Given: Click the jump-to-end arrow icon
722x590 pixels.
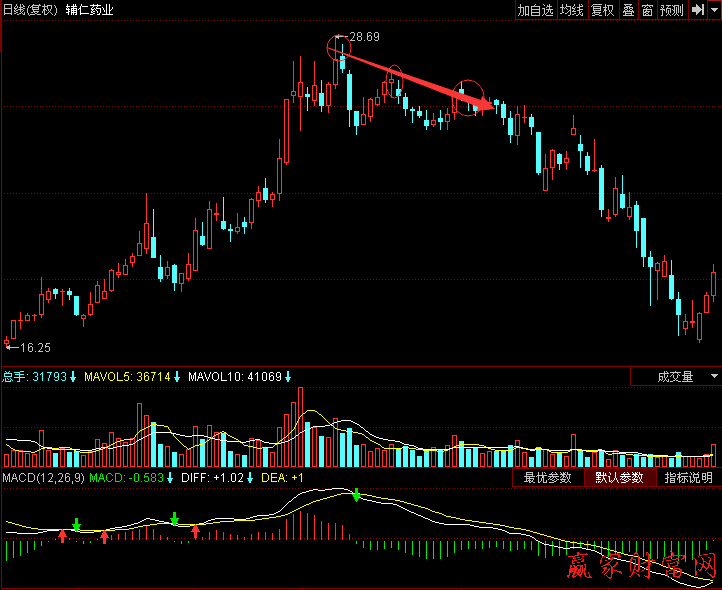Looking at the screenshot, I should (x=697, y=10).
